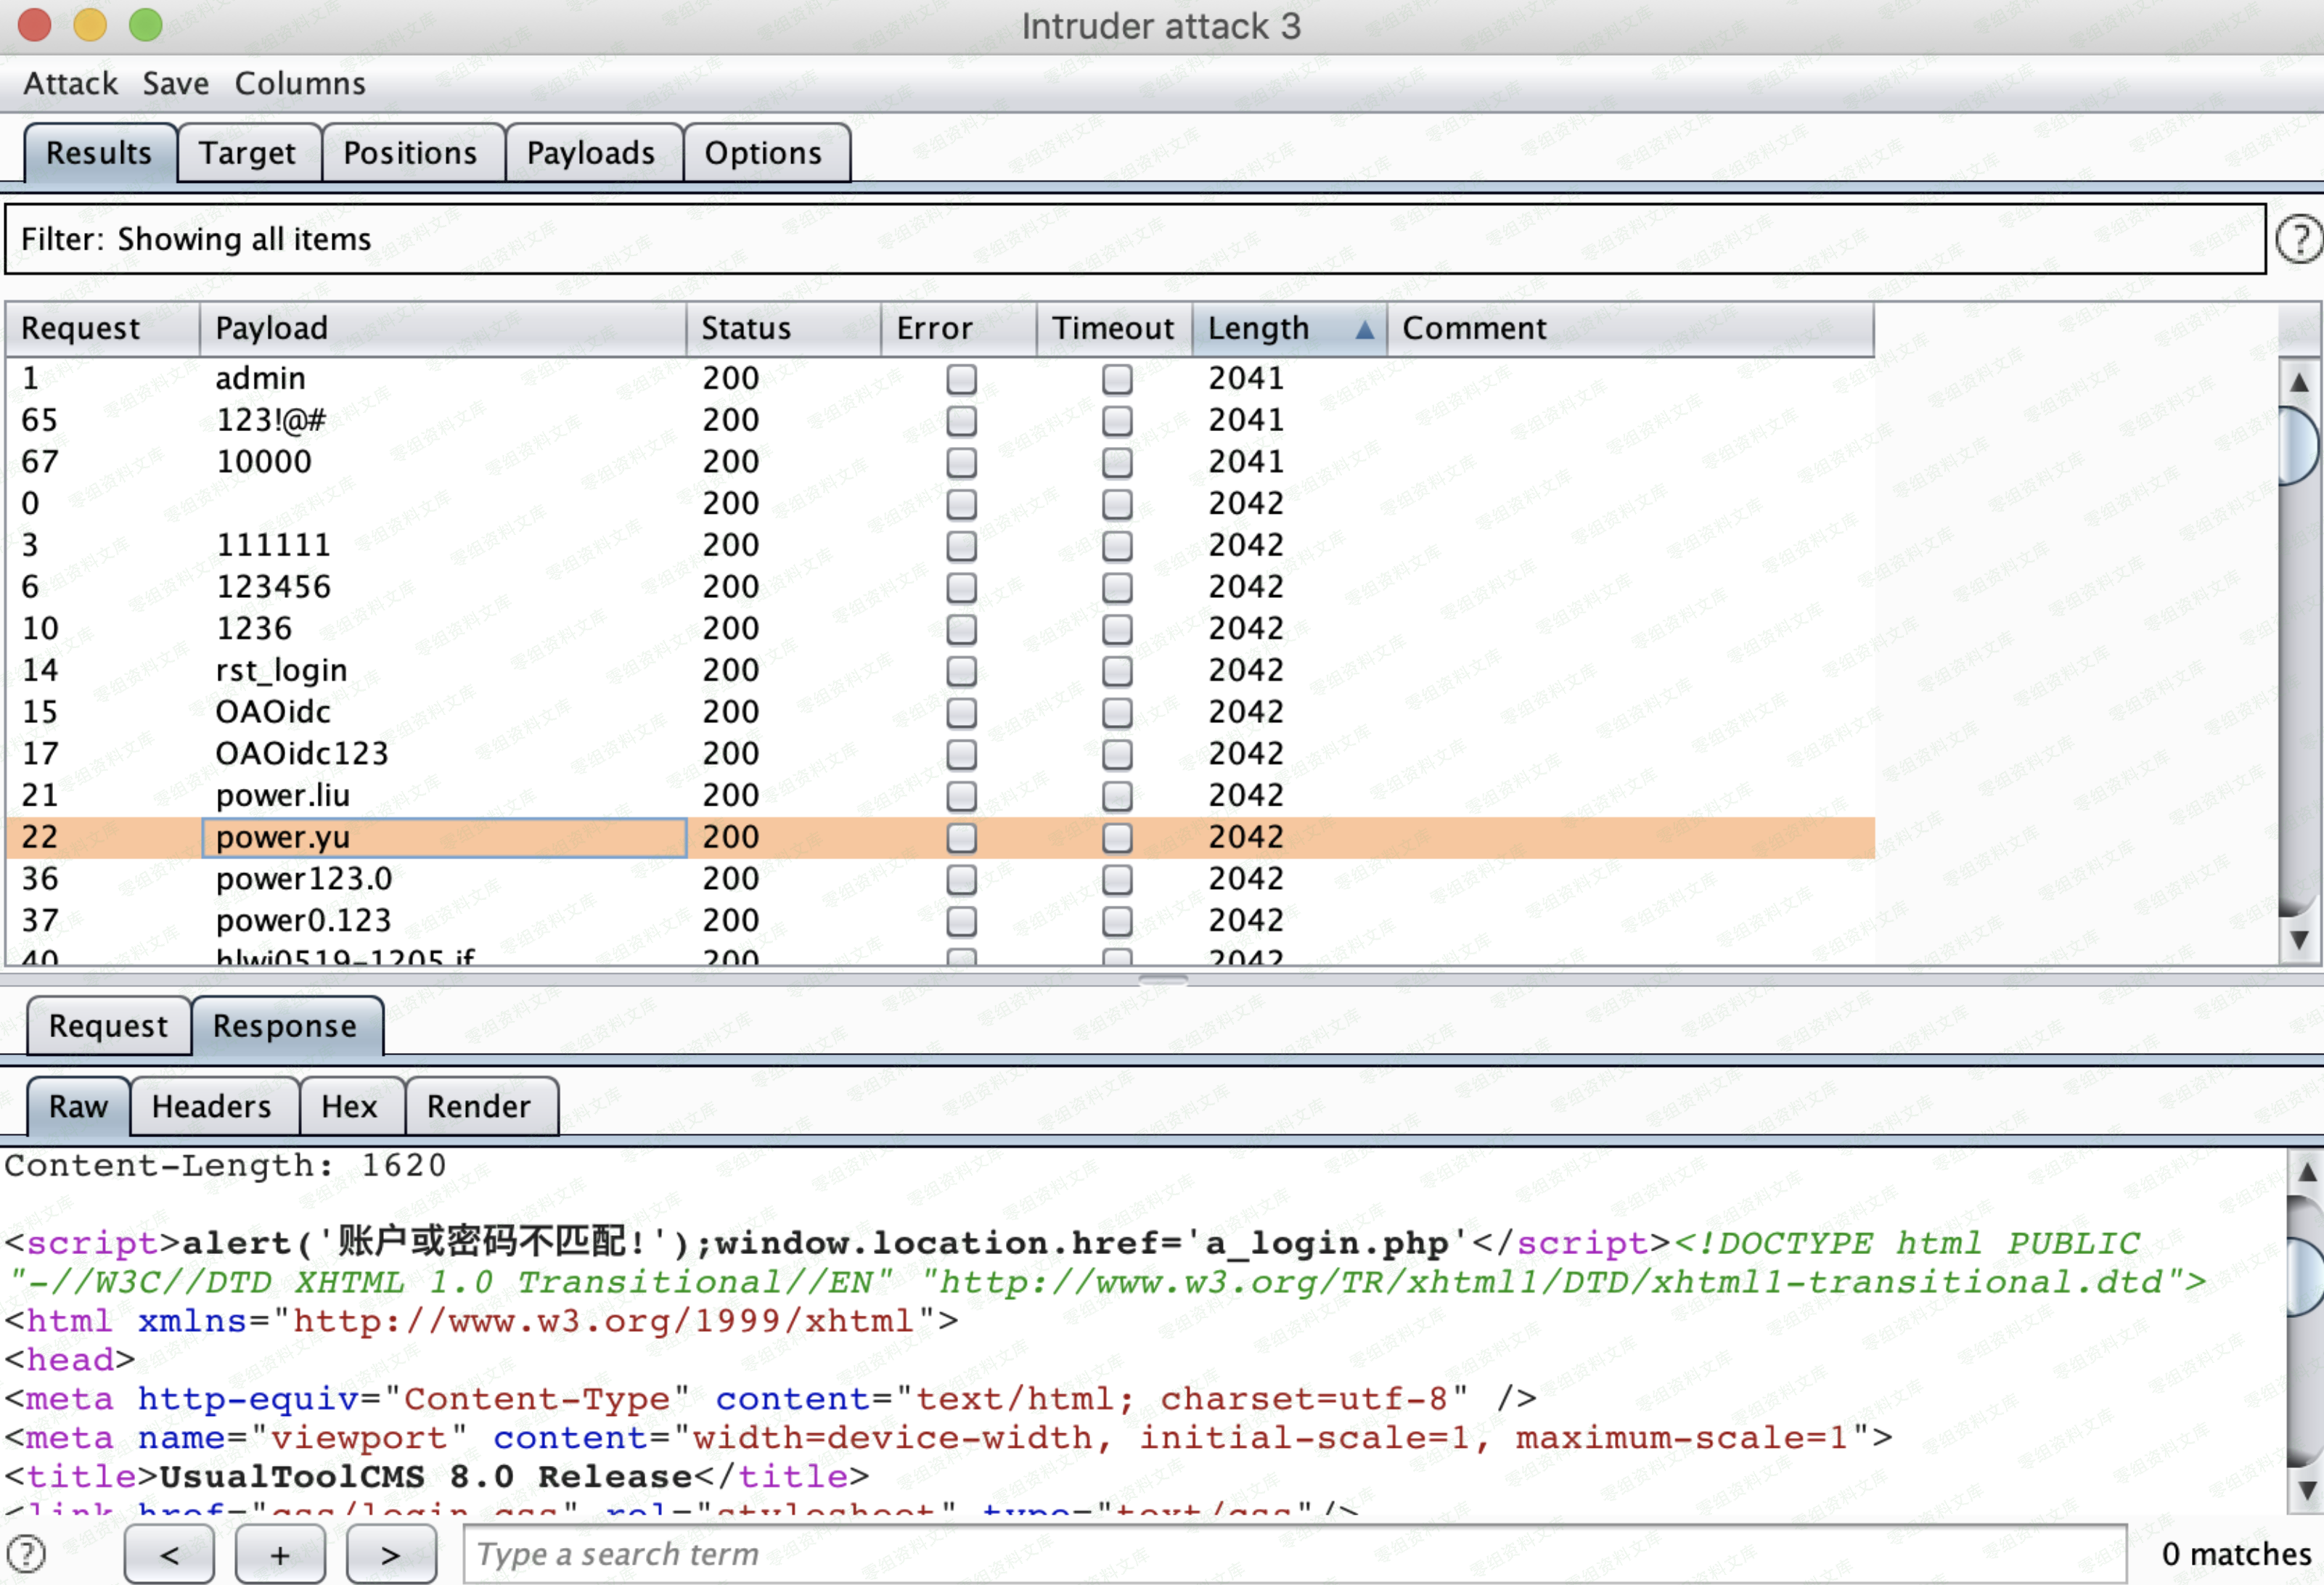The width and height of the screenshot is (2324, 1585).
Task: Click the search term input field
Action: tap(1294, 1554)
